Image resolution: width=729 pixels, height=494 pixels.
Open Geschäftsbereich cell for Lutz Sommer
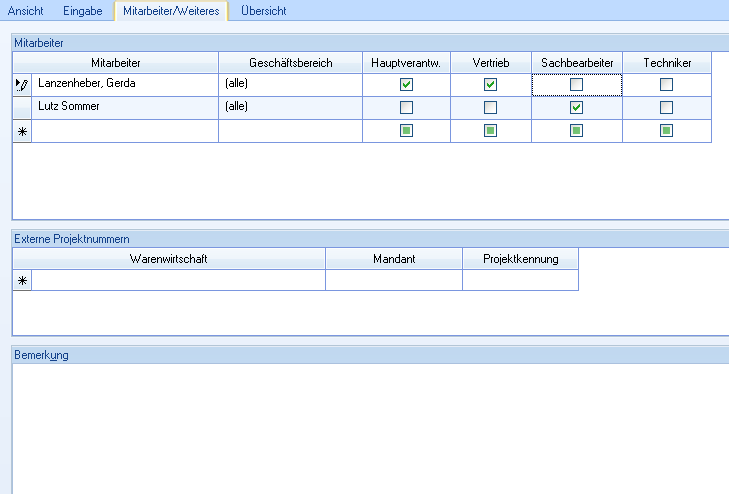[290, 107]
